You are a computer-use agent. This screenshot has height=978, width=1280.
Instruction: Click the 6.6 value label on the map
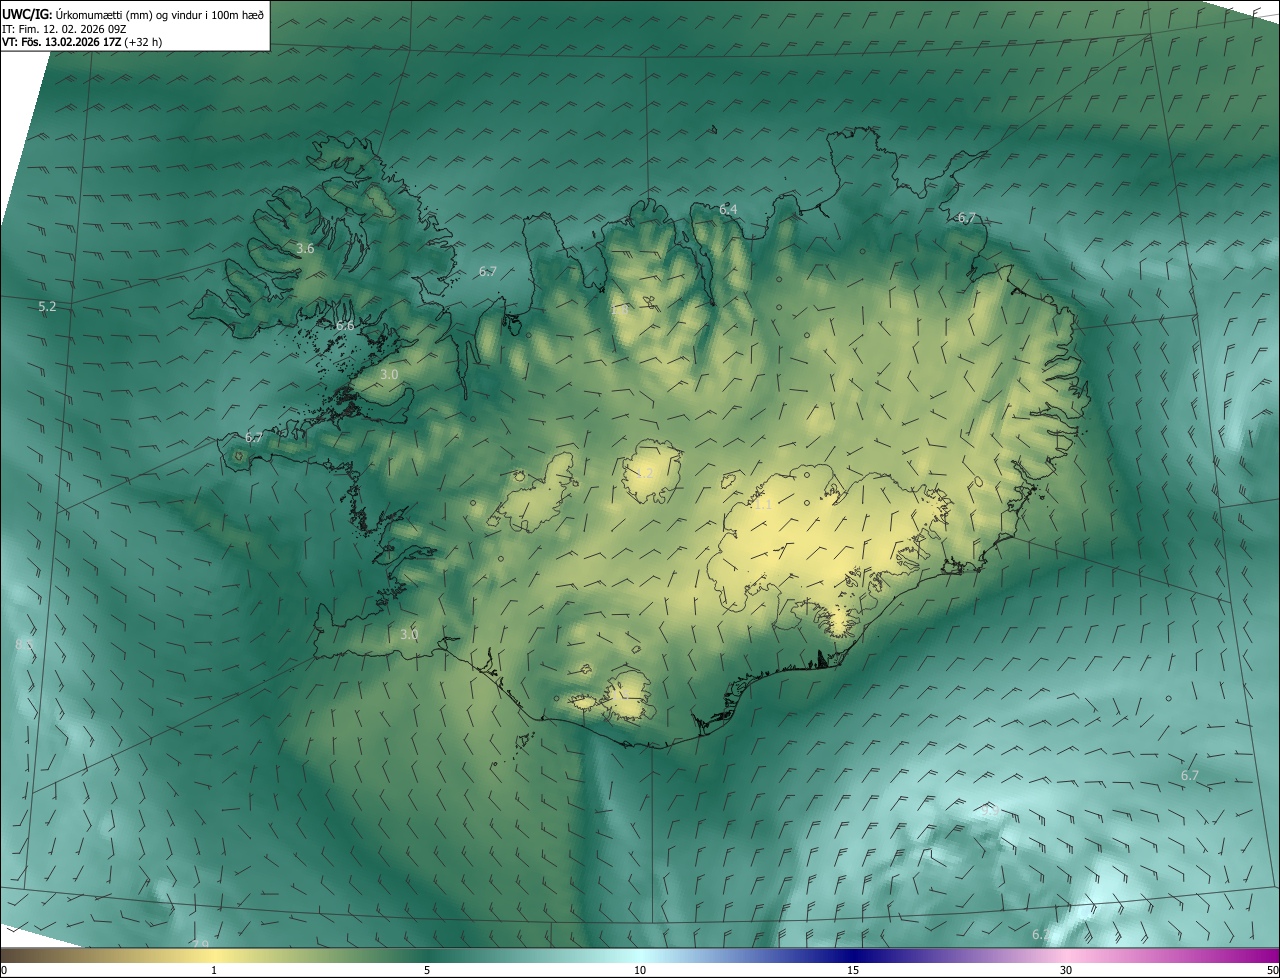[x=345, y=325]
